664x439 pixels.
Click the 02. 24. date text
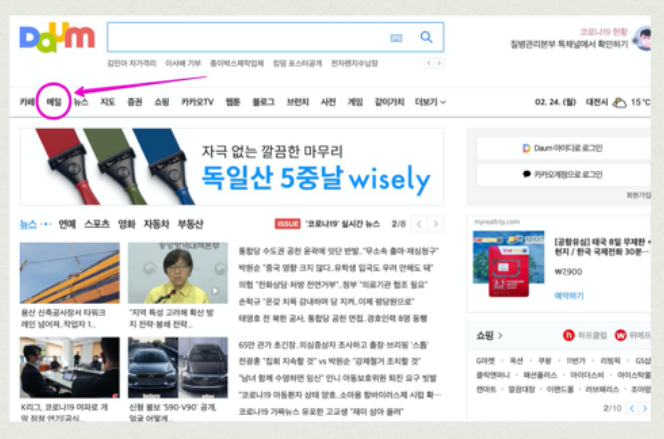[555, 102]
